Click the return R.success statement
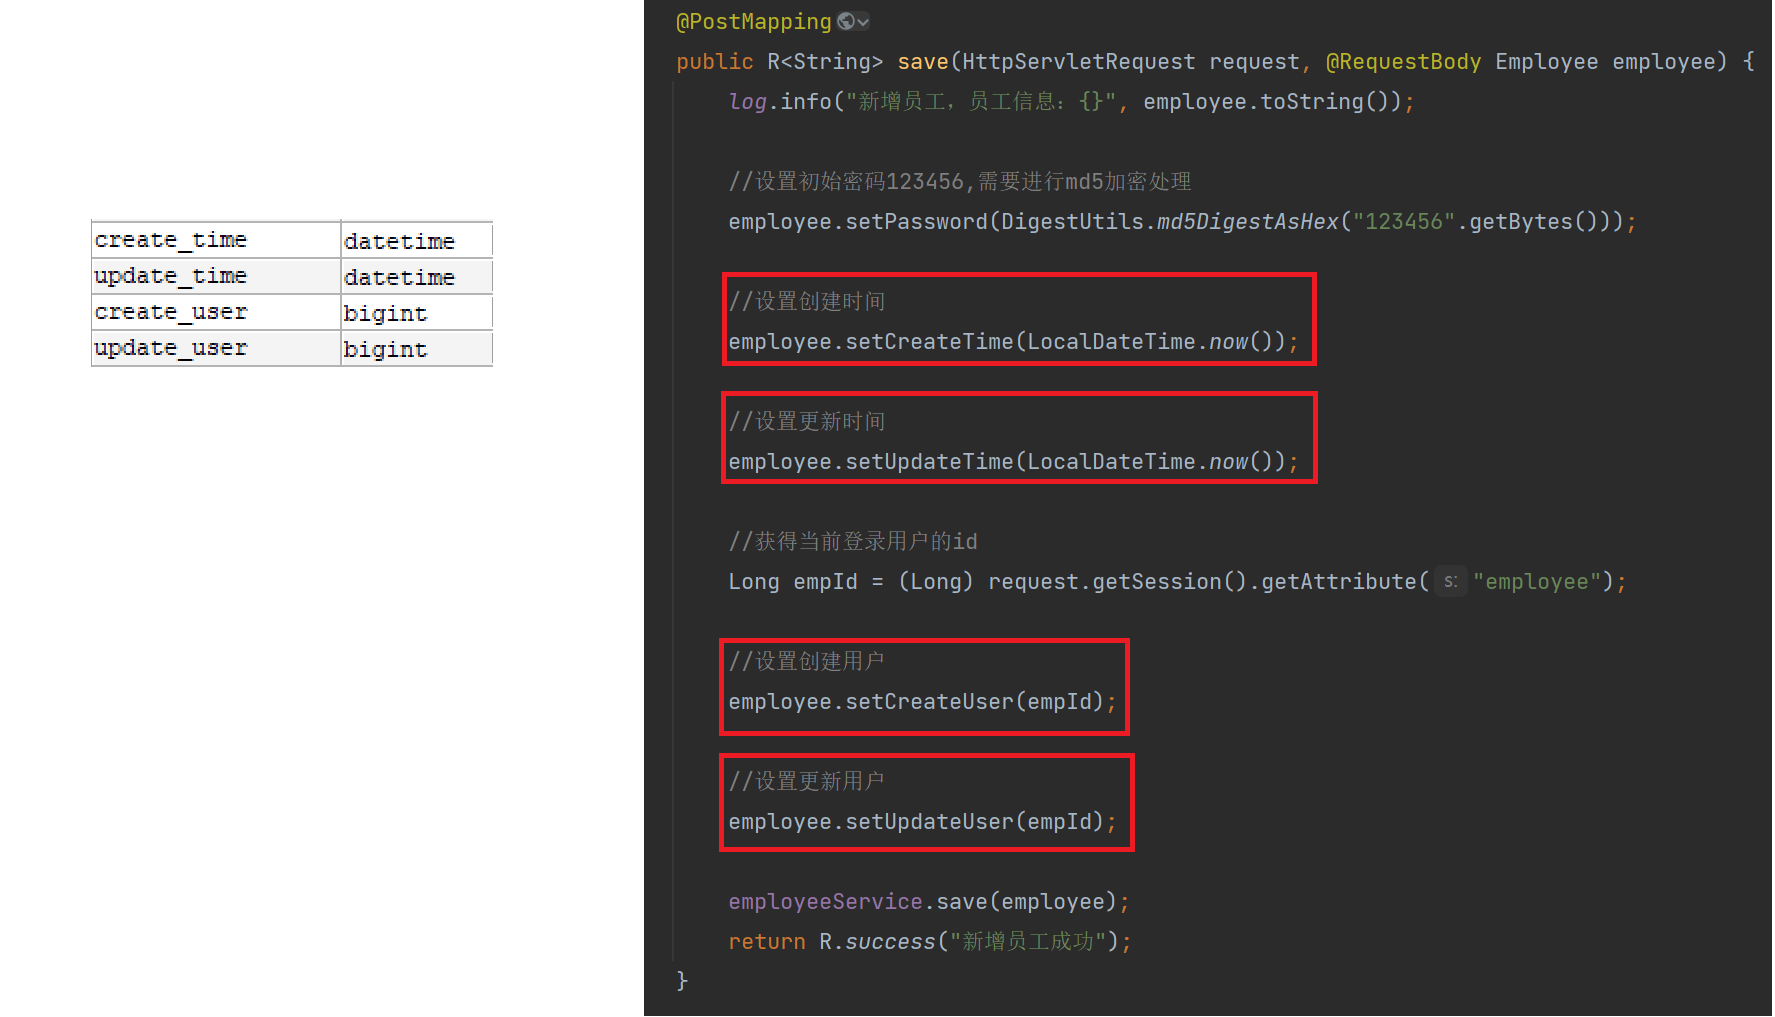Viewport: 1775px width, 1017px height. tap(929, 942)
